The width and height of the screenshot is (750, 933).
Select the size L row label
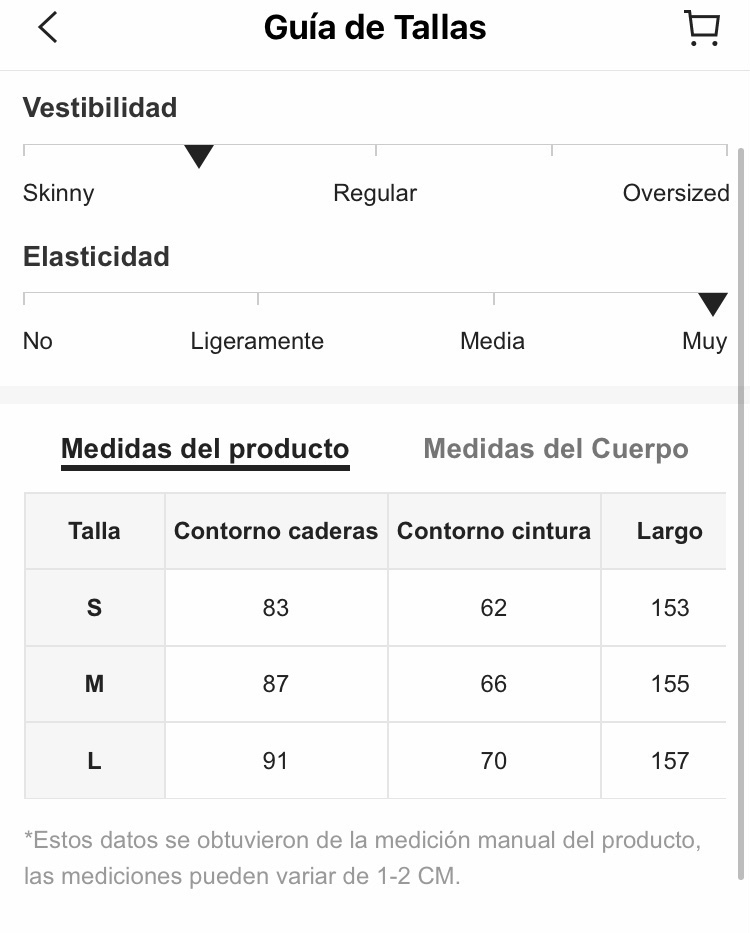(95, 760)
